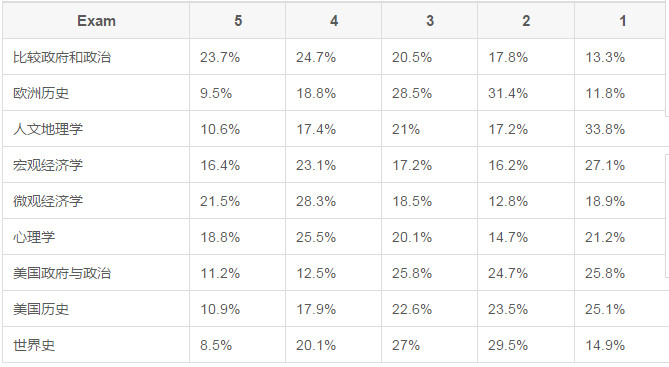Click the 33.8% cell for 人文地理学
This screenshot has width=669, height=367.
click(x=622, y=129)
